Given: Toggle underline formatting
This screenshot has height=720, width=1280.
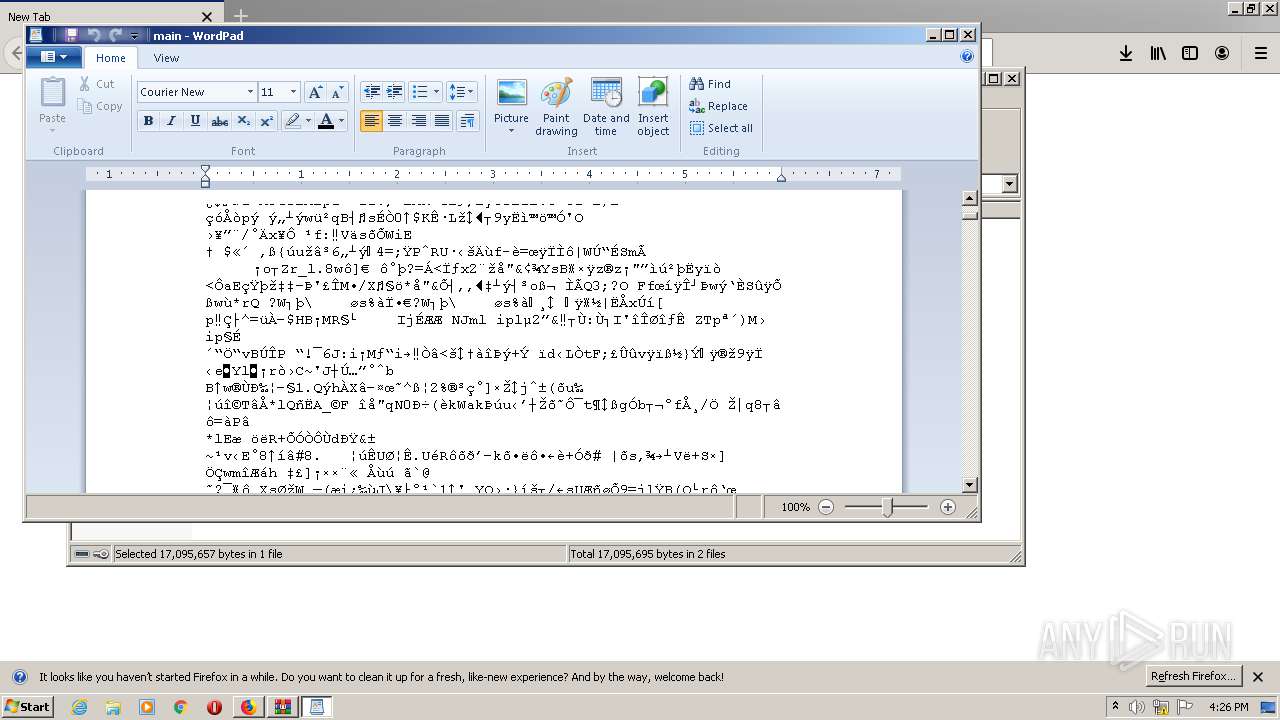Looking at the screenshot, I should pos(195,121).
